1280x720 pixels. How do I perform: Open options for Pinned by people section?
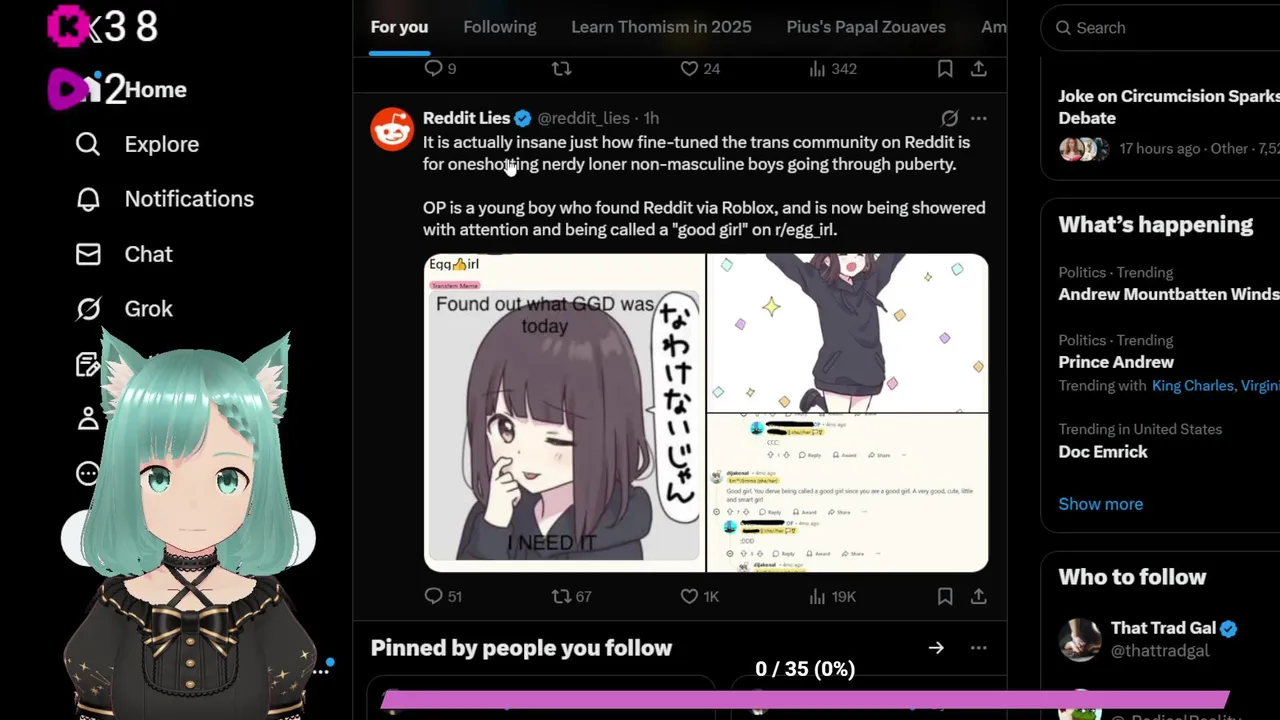click(x=979, y=648)
